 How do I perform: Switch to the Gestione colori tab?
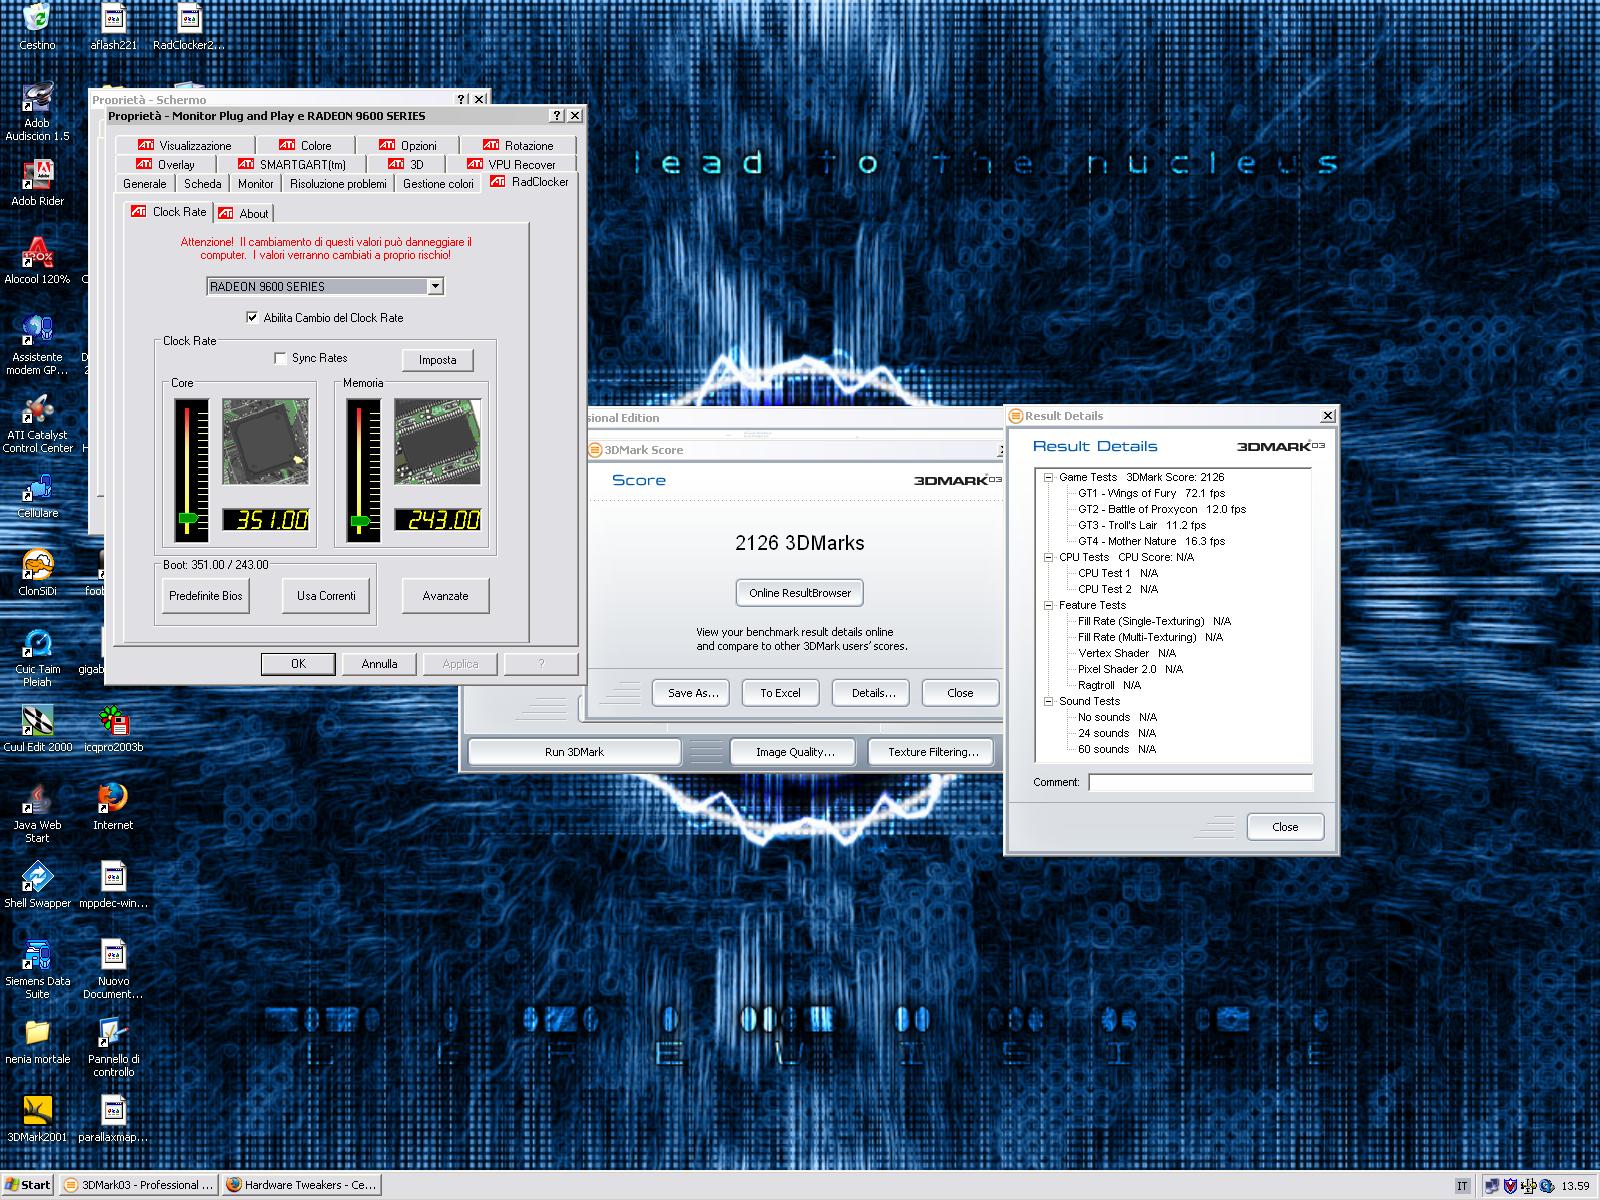click(438, 184)
